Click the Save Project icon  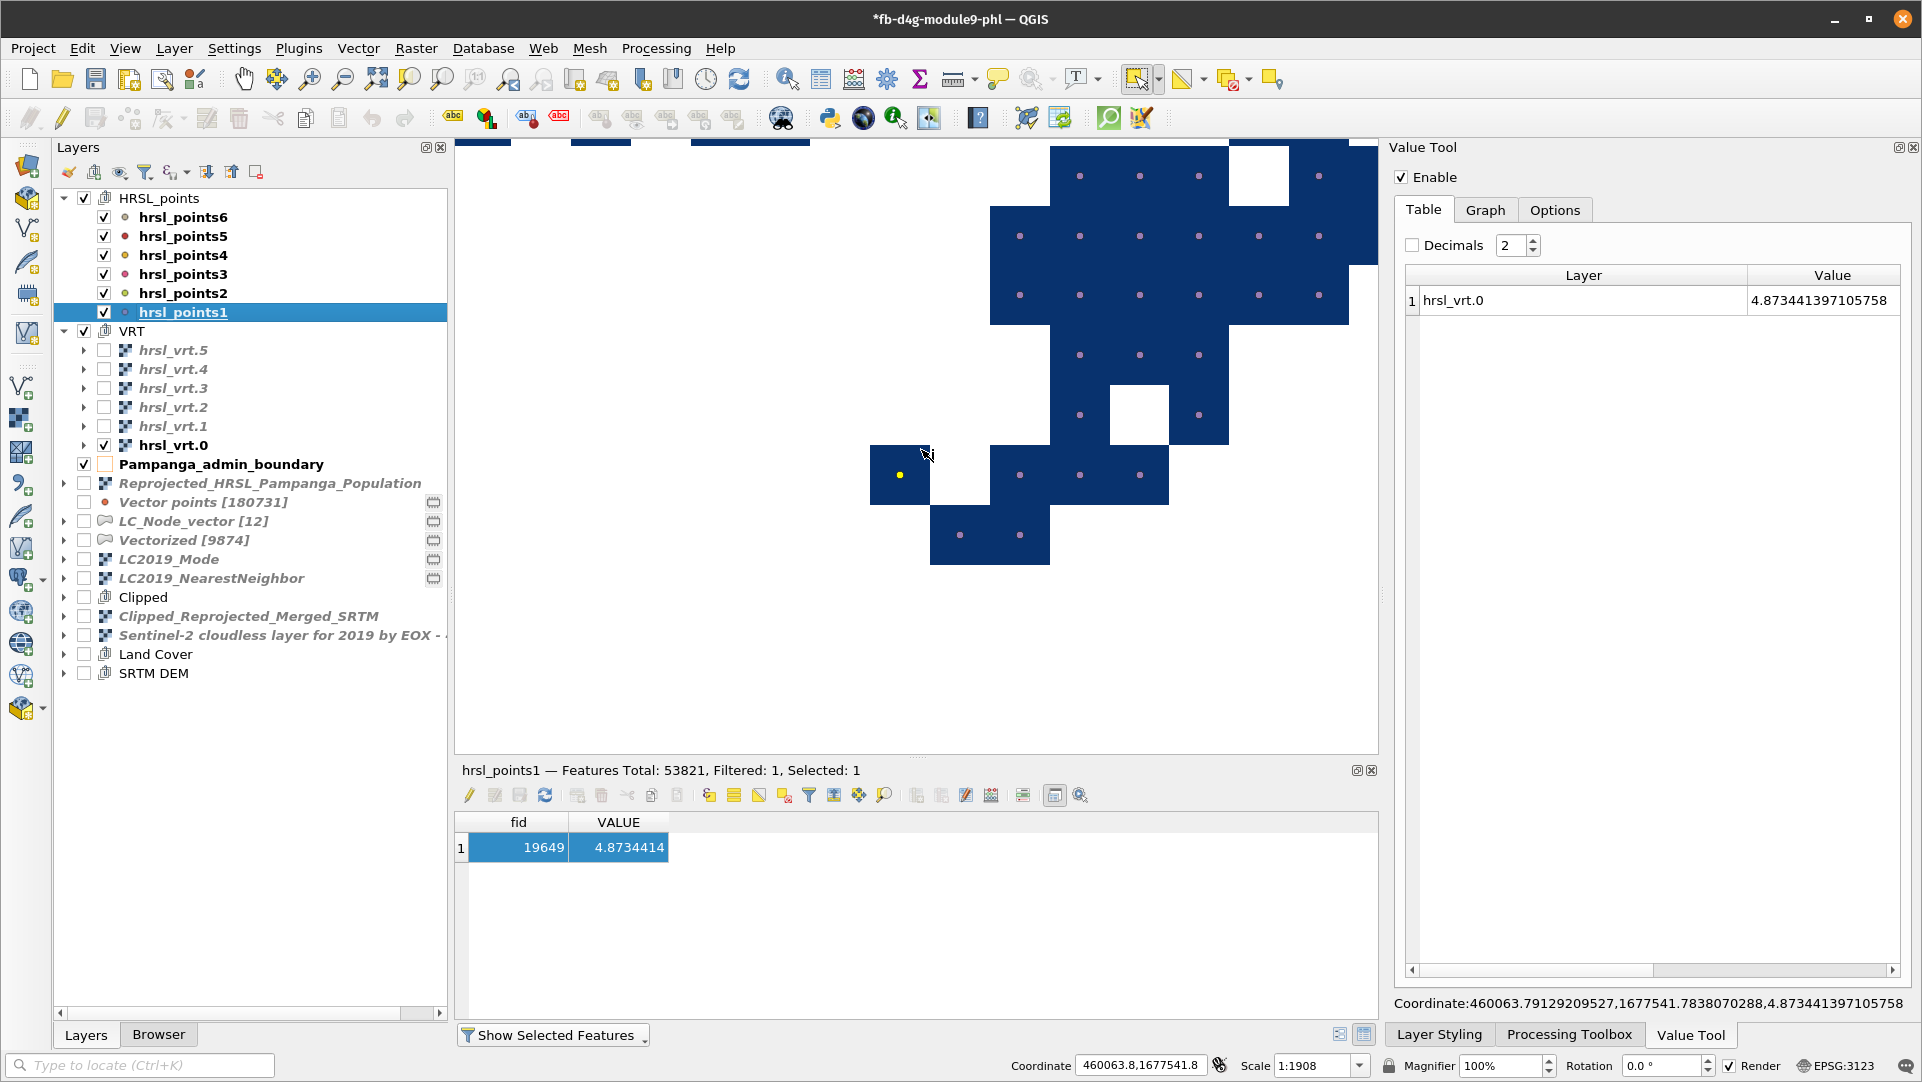point(96,79)
